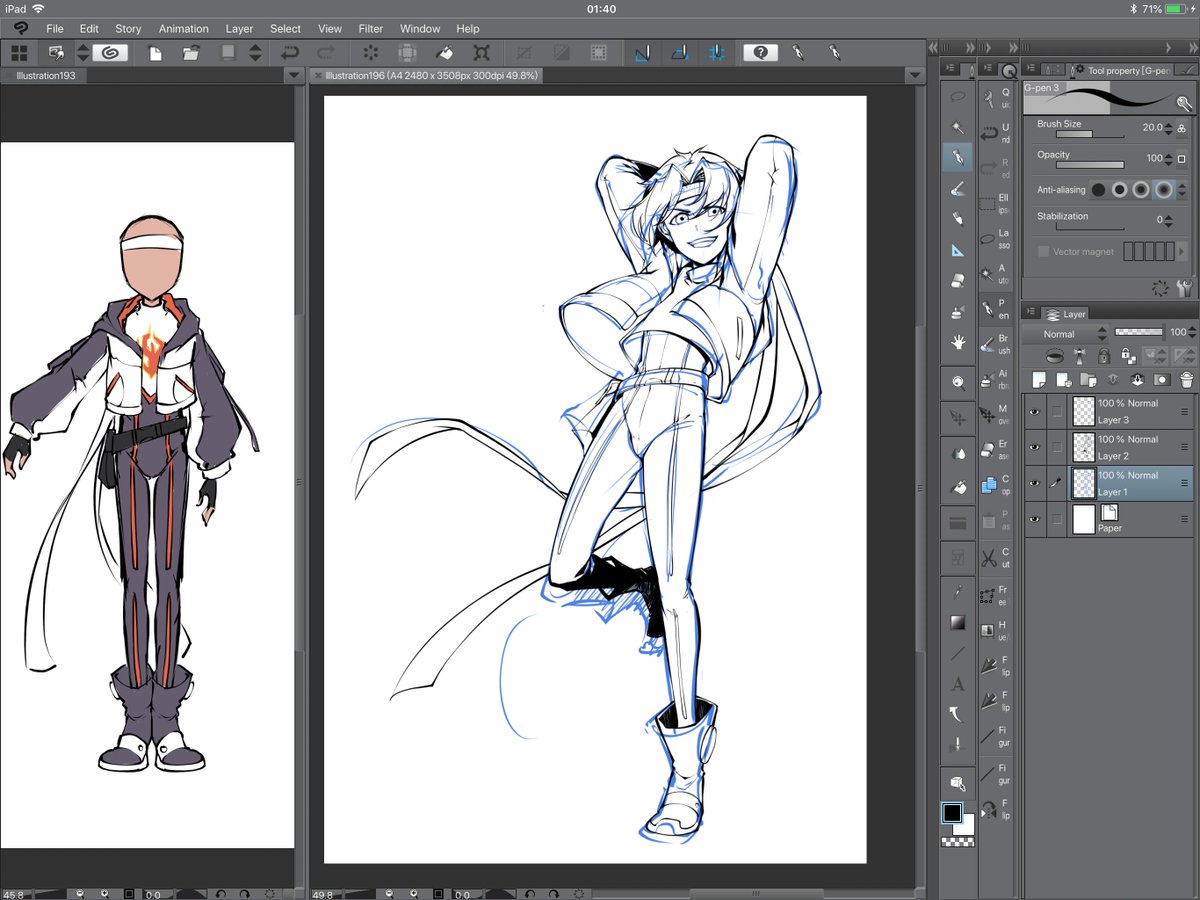Click the Fill bucket icon in command bar
Screen dimensions: 1200x900
[444, 53]
